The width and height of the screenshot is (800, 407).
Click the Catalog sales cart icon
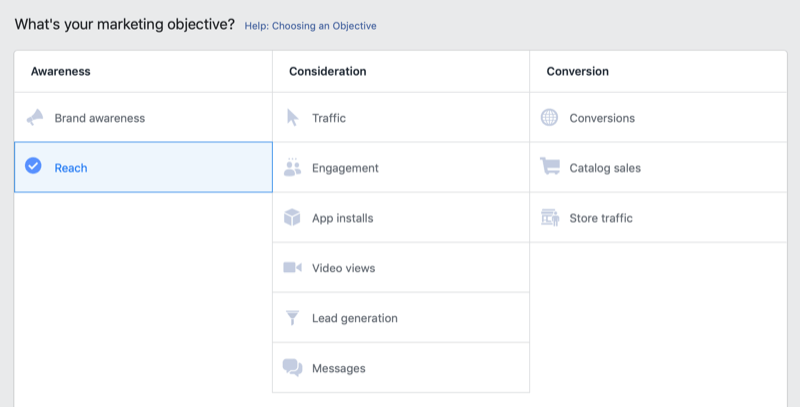point(549,167)
